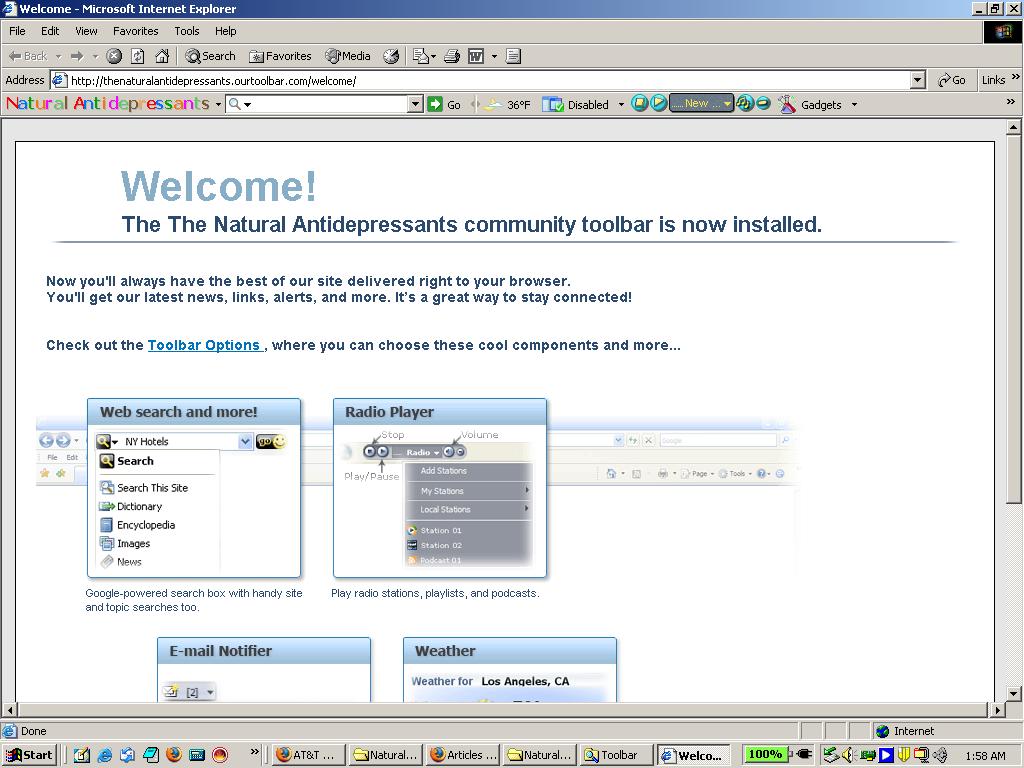The width and height of the screenshot is (1024, 768).
Task: Click the Welcome! page heading
Action: [219, 185]
